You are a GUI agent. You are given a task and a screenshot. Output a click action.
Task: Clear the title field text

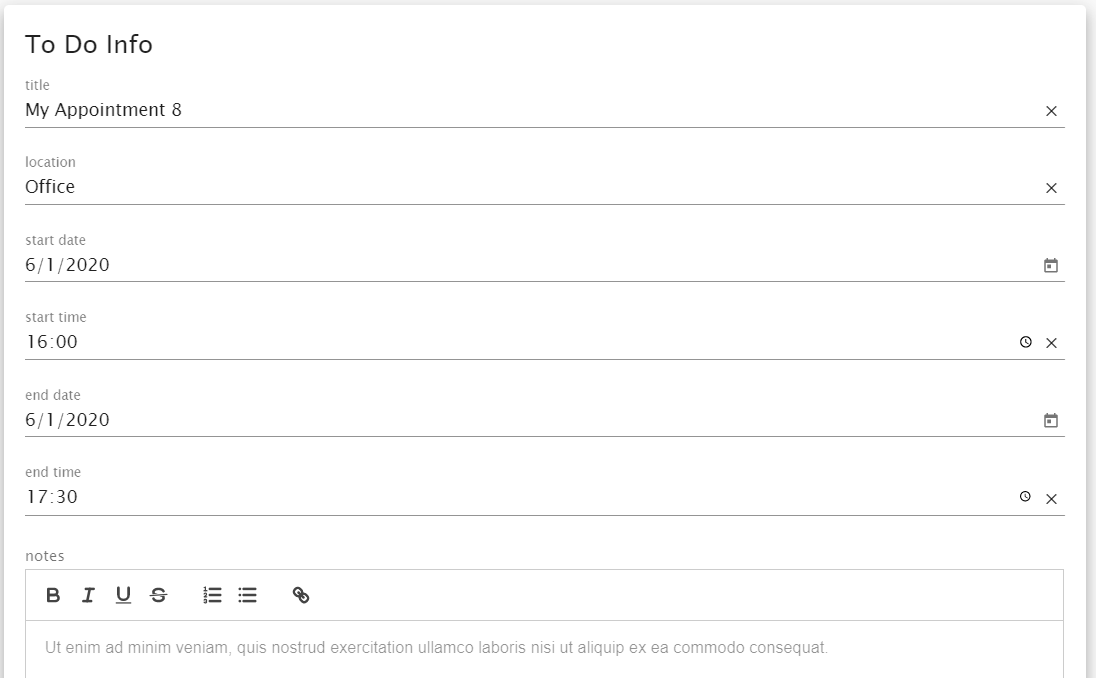(x=1051, y=111)
